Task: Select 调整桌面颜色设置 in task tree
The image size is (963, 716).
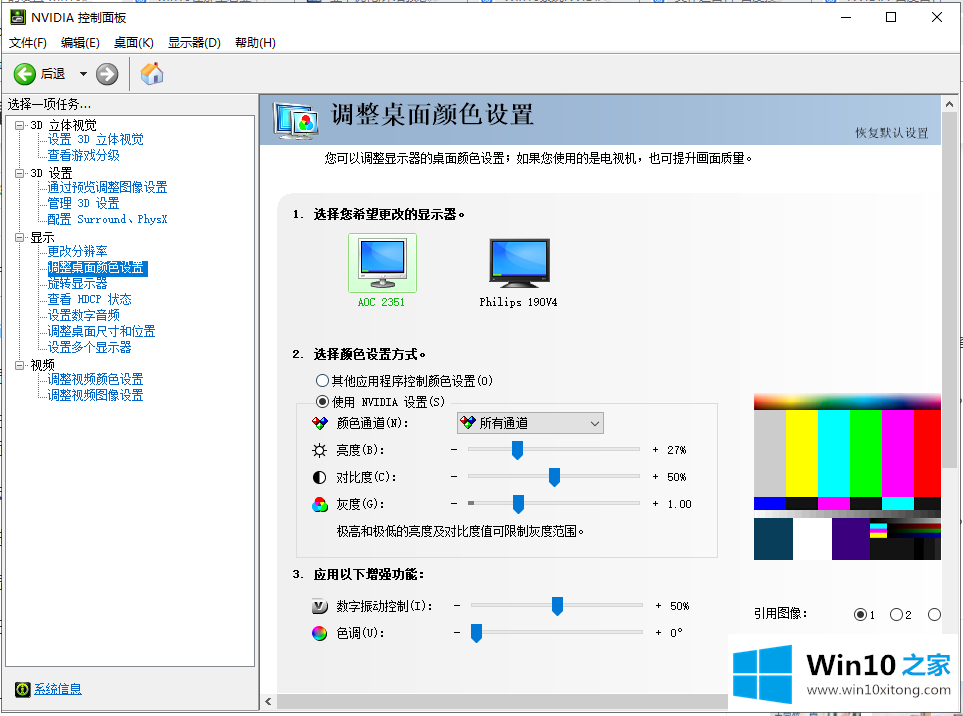Action: (97, 268)
